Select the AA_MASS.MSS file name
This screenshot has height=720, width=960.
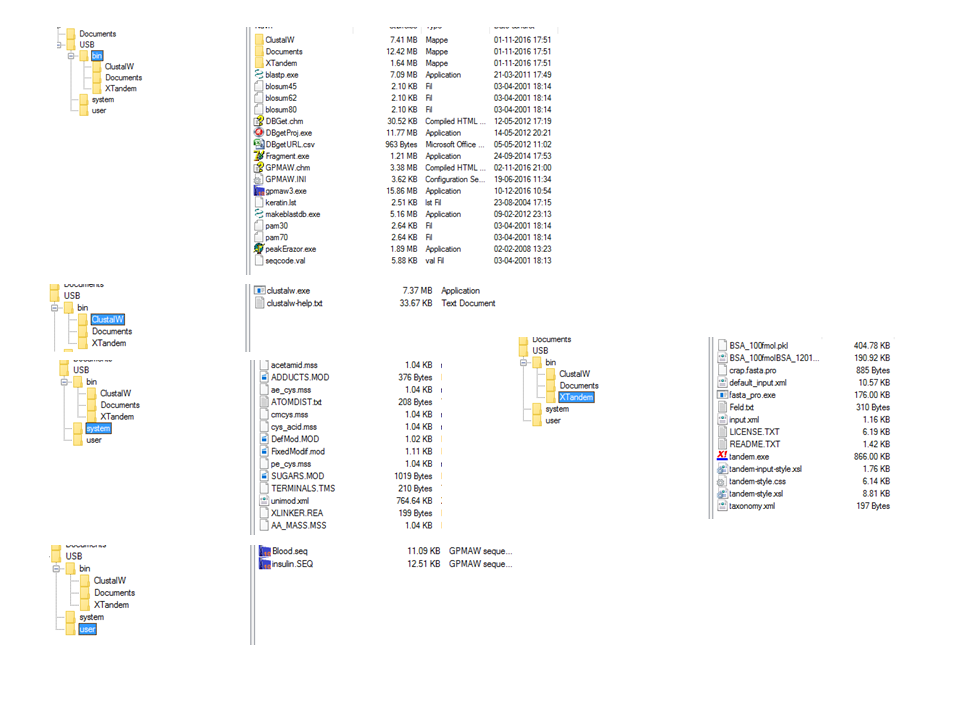(299, 525)
